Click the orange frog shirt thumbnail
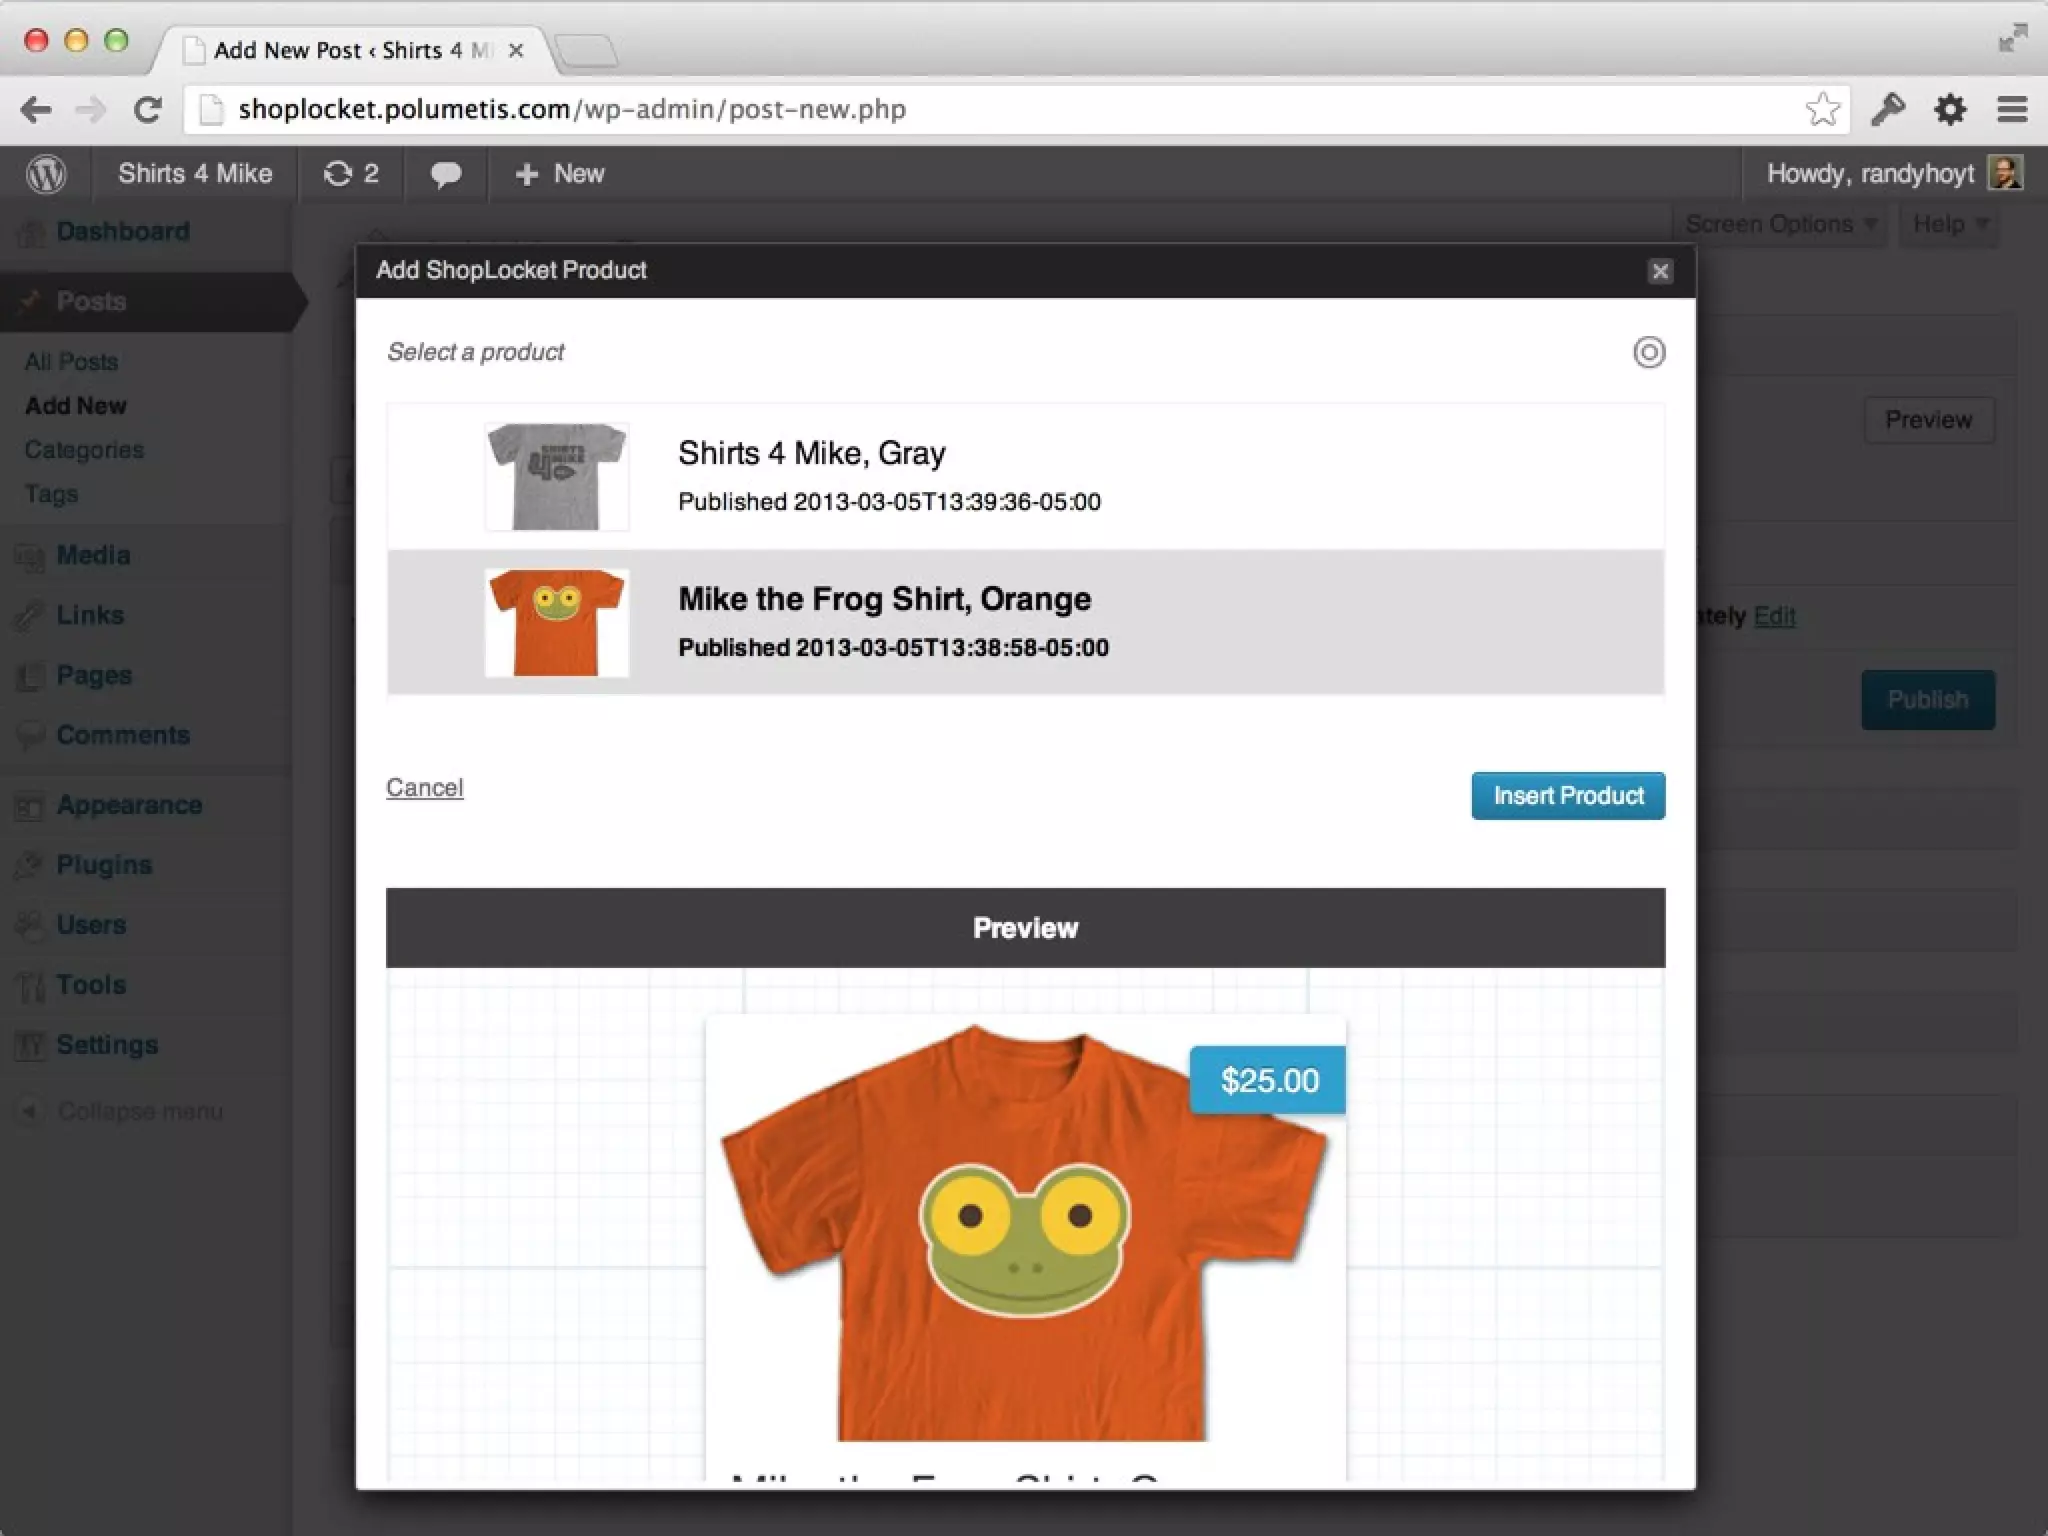This screenshot has height=1536, width=2048. [557, 622]
